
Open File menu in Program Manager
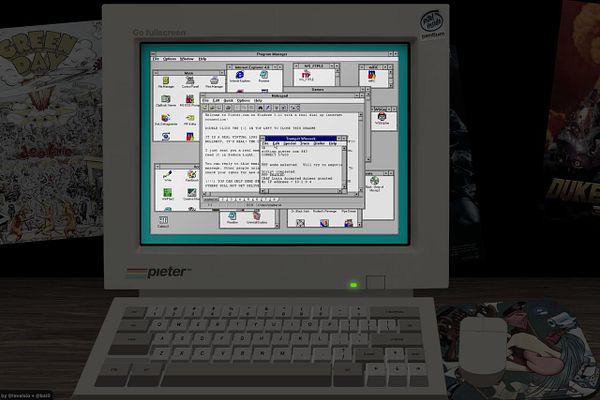coord(156,59)
